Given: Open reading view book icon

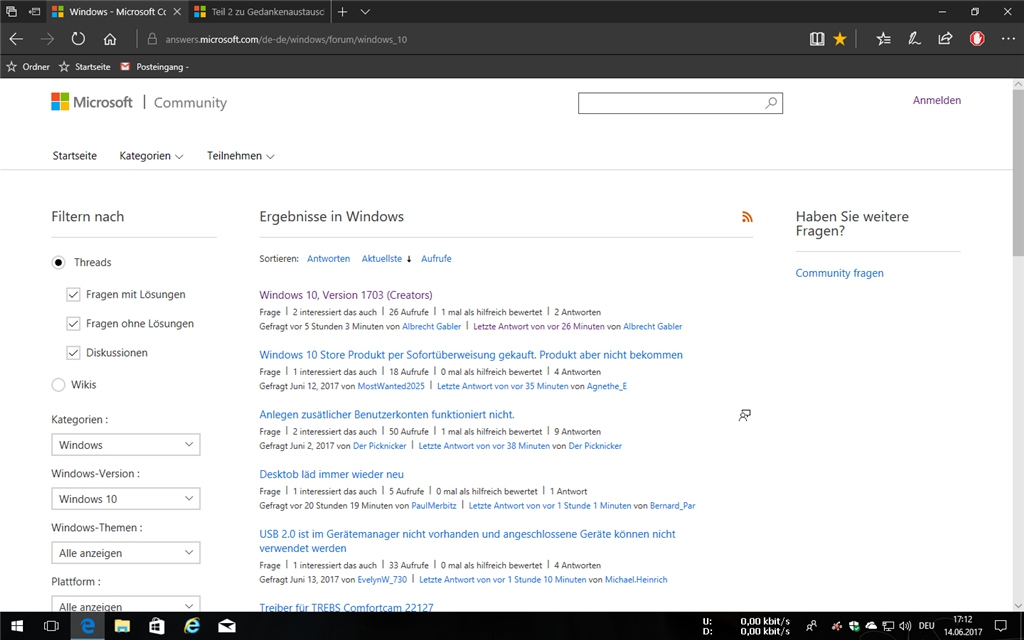Looking at the screenshot, I should [x=817, y=39].
